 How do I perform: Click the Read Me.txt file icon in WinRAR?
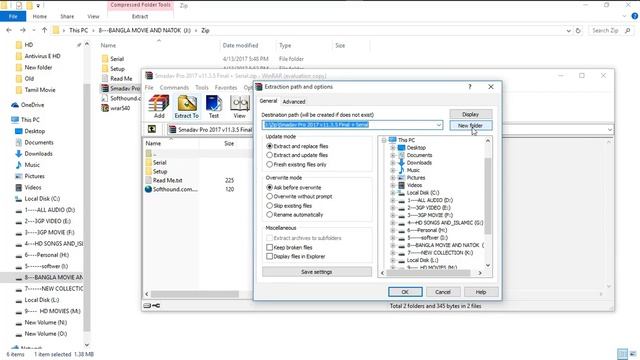pyautogui.click(x=149, y=180)
